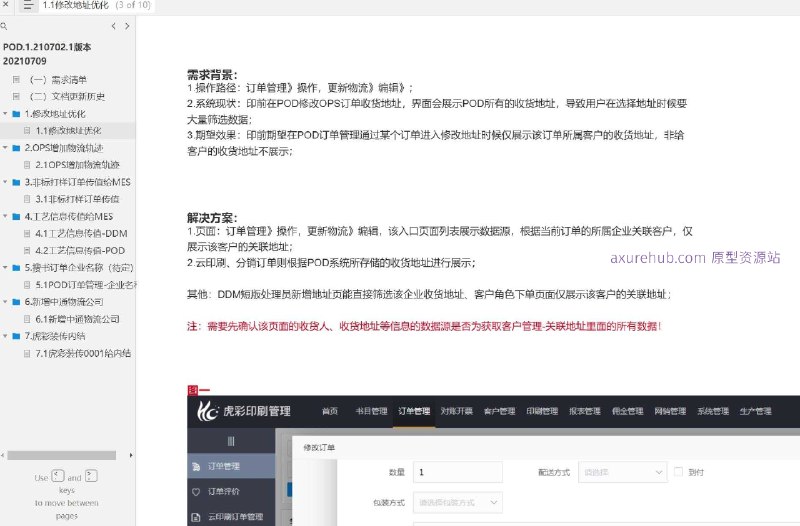Collapse folder 5.接书订单企业名称

(x=5, y=267)
